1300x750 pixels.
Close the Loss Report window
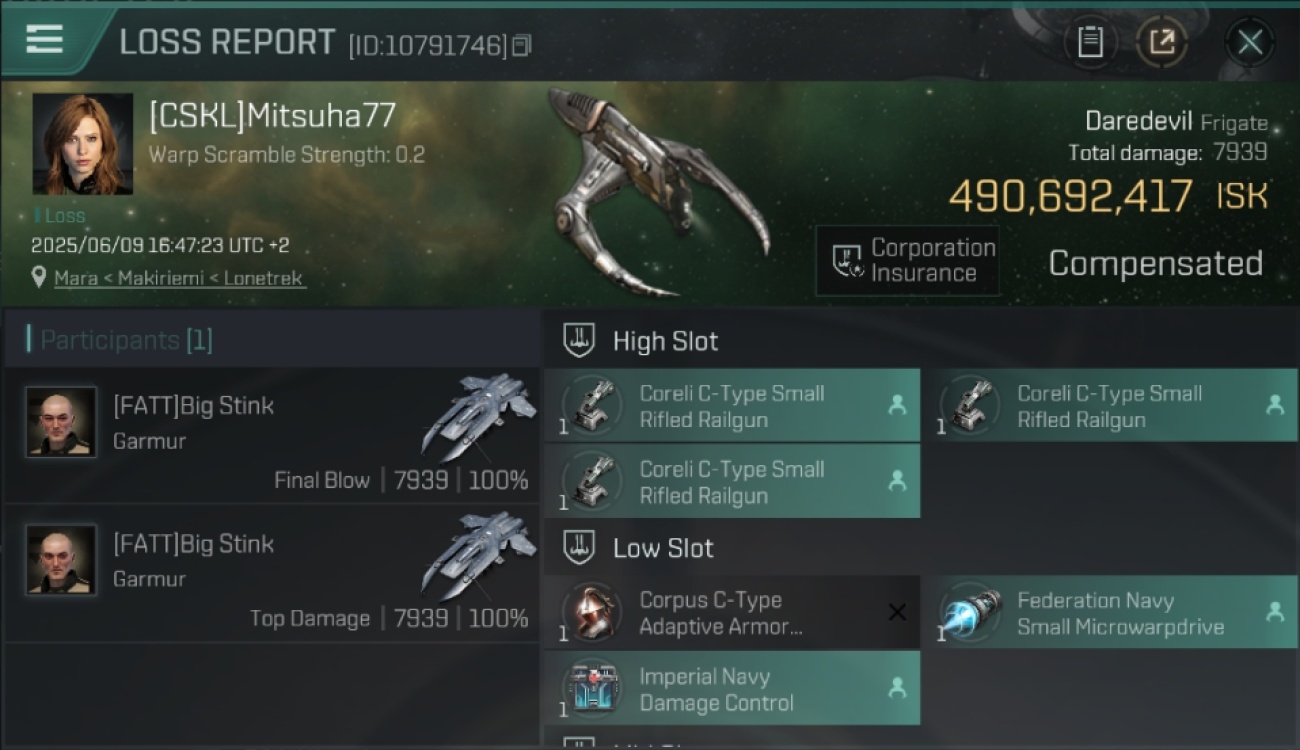pyautogui.click(x=1249, y=42)
